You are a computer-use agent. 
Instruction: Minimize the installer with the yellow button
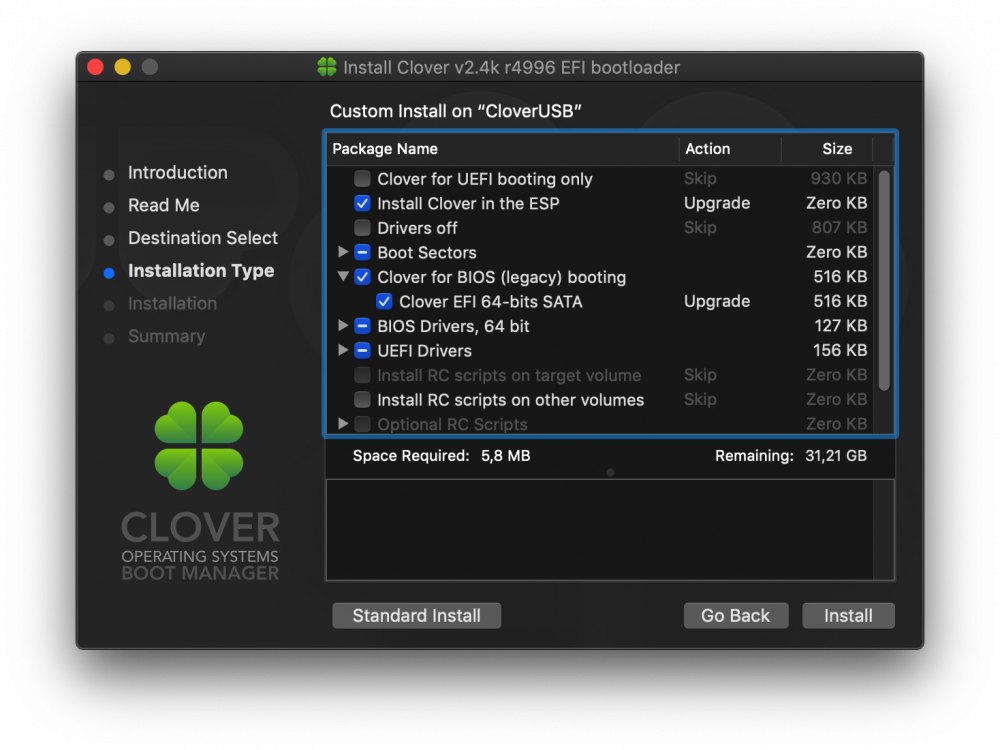[x=122, y=67]
